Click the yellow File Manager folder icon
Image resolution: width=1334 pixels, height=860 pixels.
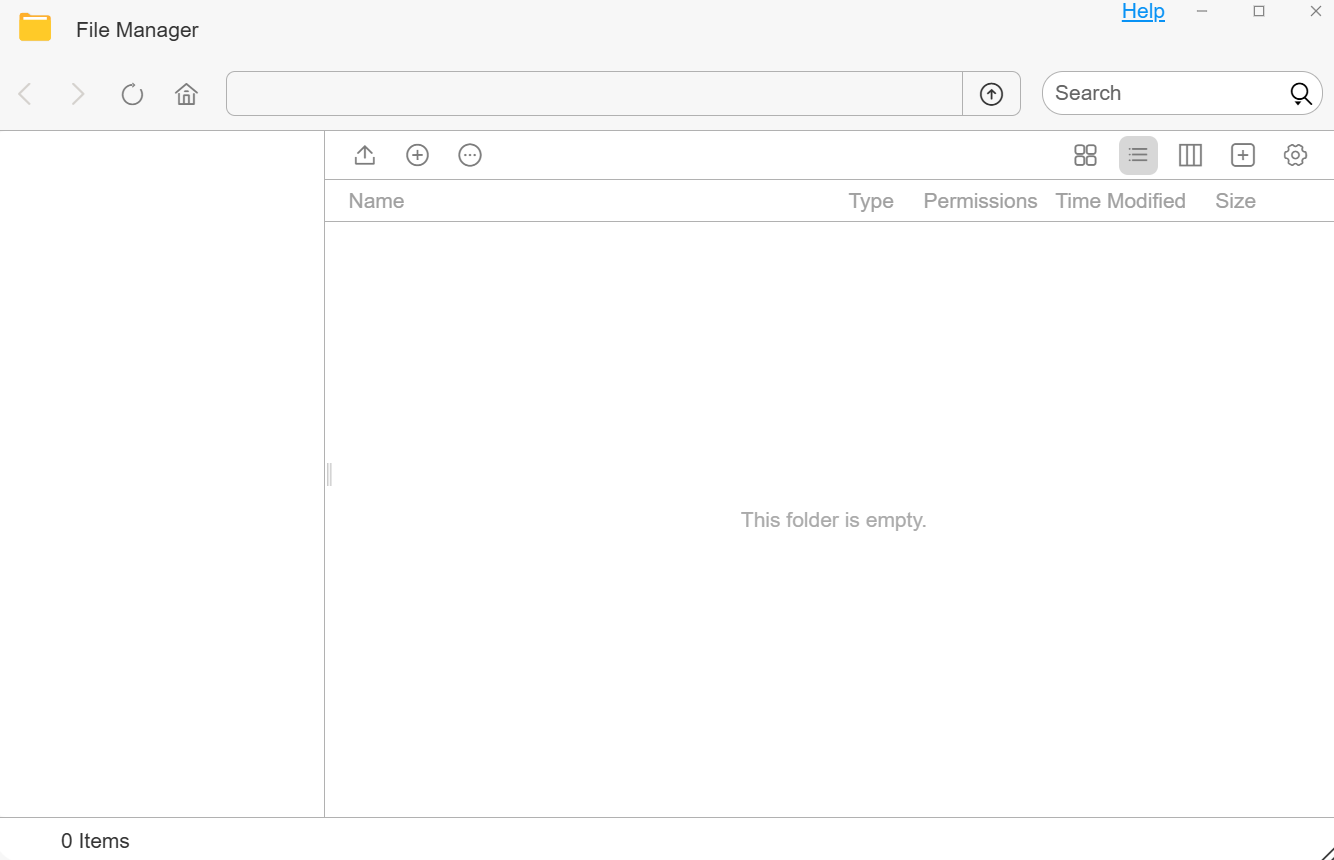[x=35, y=27]
